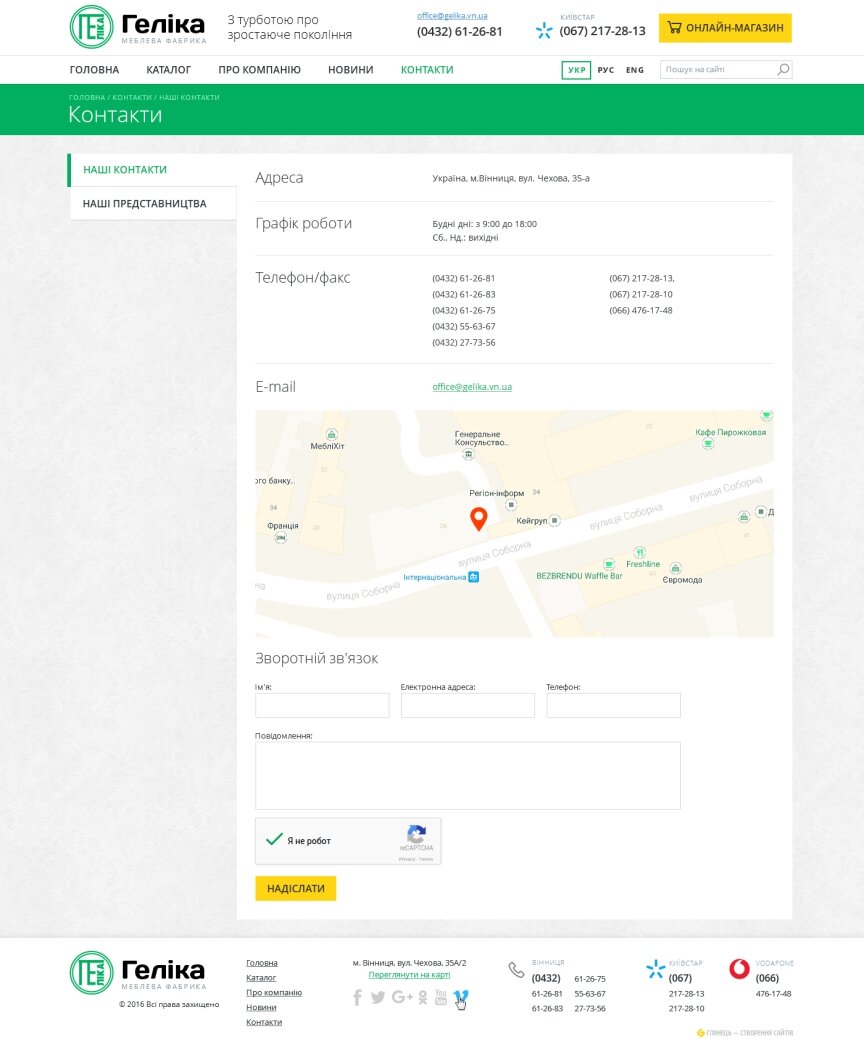
Task: Toggle the 'Я не робот' captcha checkbox
Action: (274, 840)
